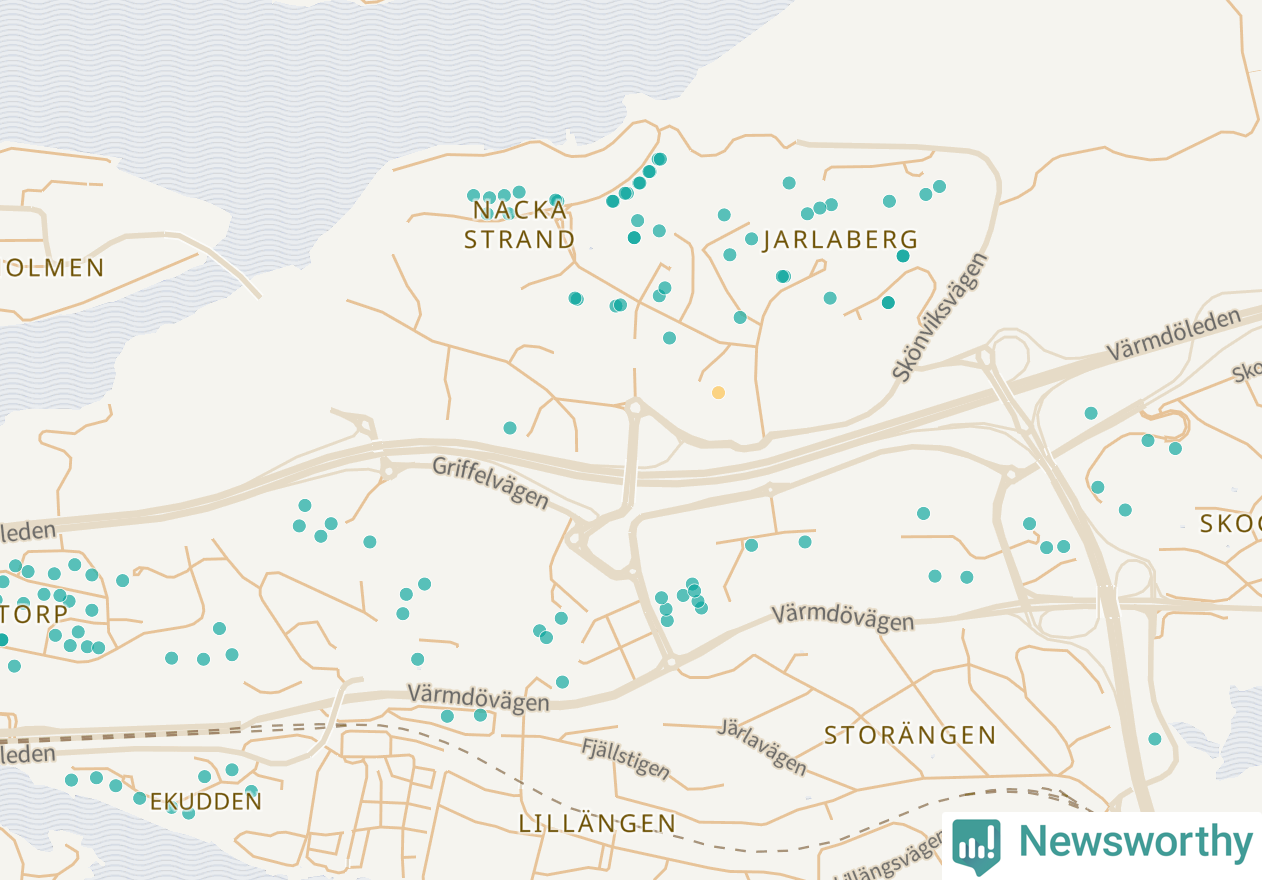Click the Skönviksvägen road label
Screen dimensions: 1262x880
(x=939, y=316)
